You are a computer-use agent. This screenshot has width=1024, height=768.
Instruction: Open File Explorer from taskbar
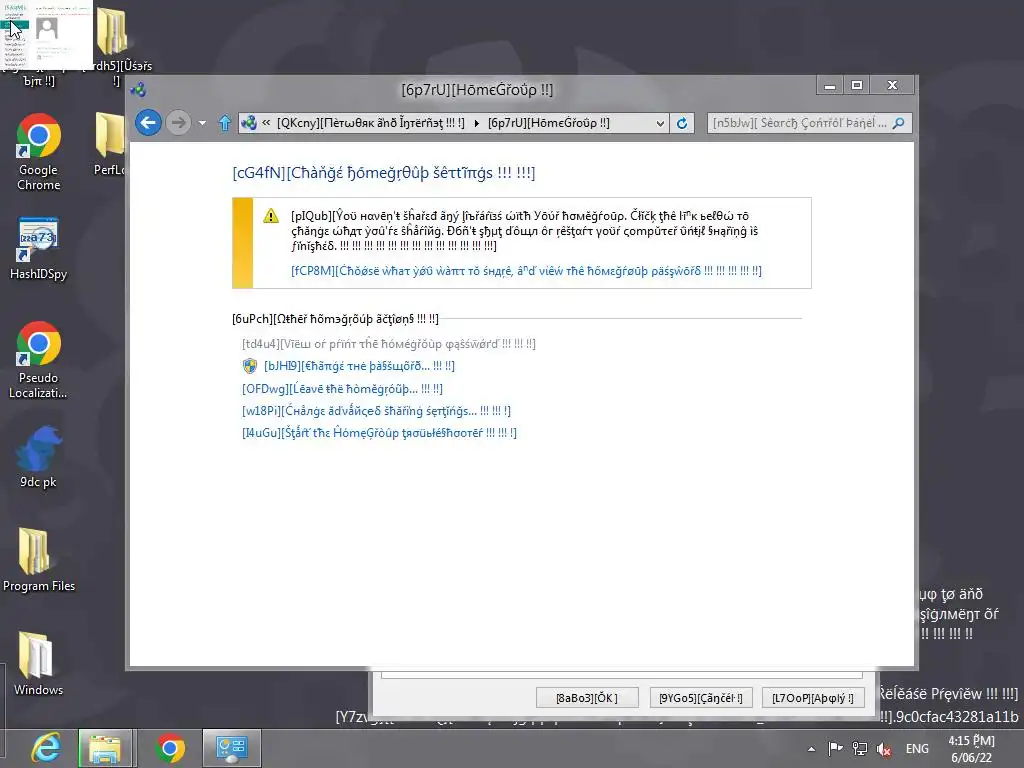(105, 748)
